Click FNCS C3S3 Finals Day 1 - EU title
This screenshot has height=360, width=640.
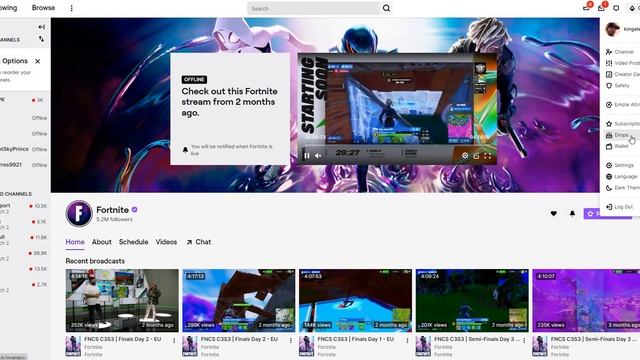click(x=356, y=339)
